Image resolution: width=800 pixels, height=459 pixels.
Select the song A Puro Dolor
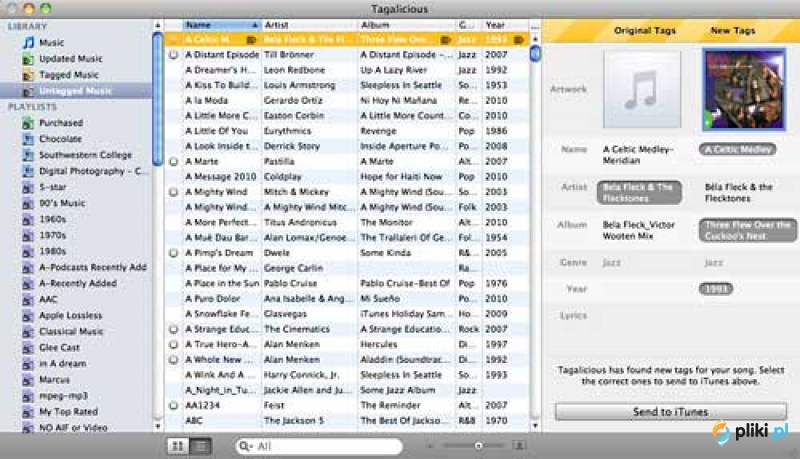[346, 298]
